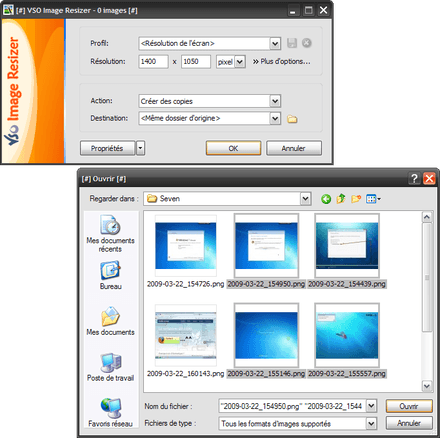Click the Plus d'options link

pos(282,61)
